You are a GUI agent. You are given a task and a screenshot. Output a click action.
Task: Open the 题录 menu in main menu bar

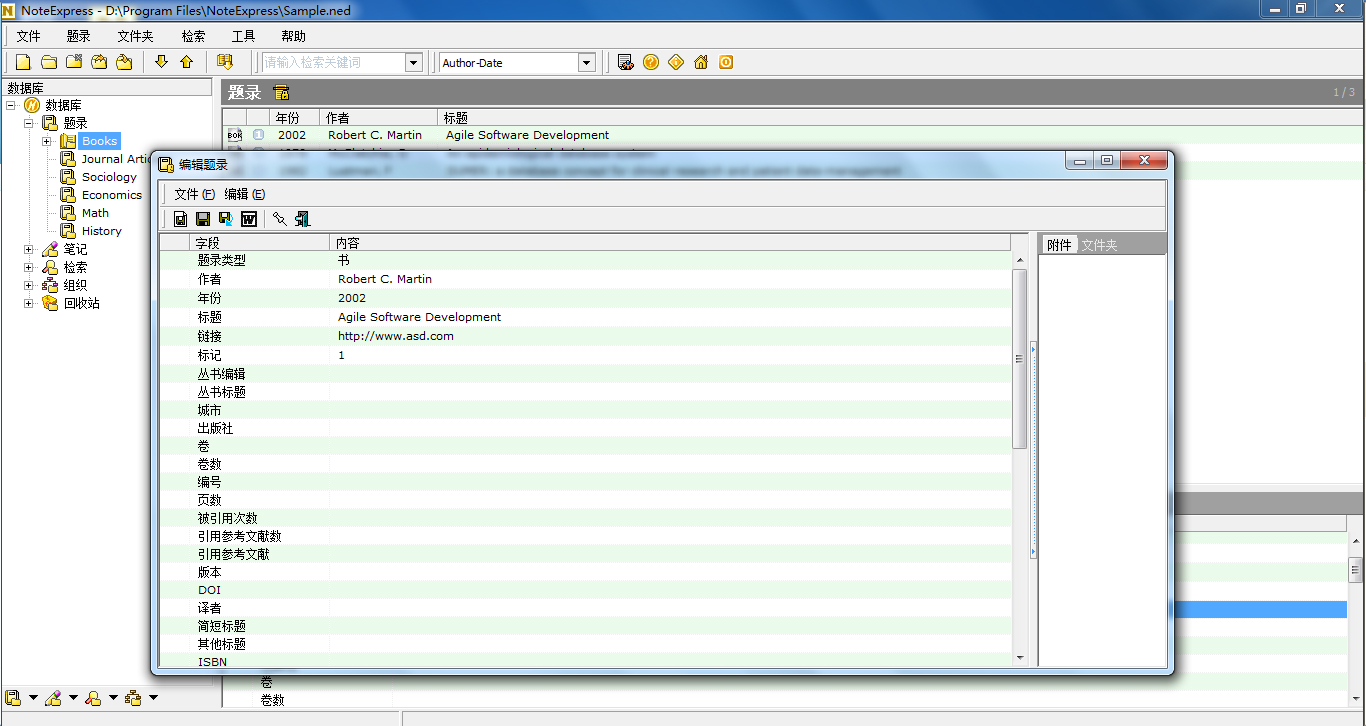point(79,36)
